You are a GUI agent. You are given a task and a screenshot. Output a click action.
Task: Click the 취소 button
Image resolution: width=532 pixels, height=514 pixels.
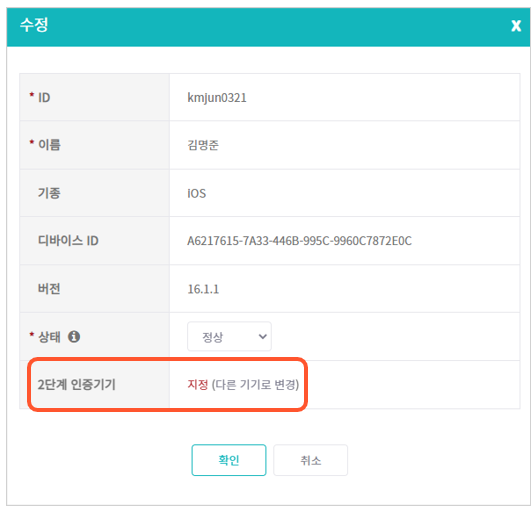[x=310, y=460]
